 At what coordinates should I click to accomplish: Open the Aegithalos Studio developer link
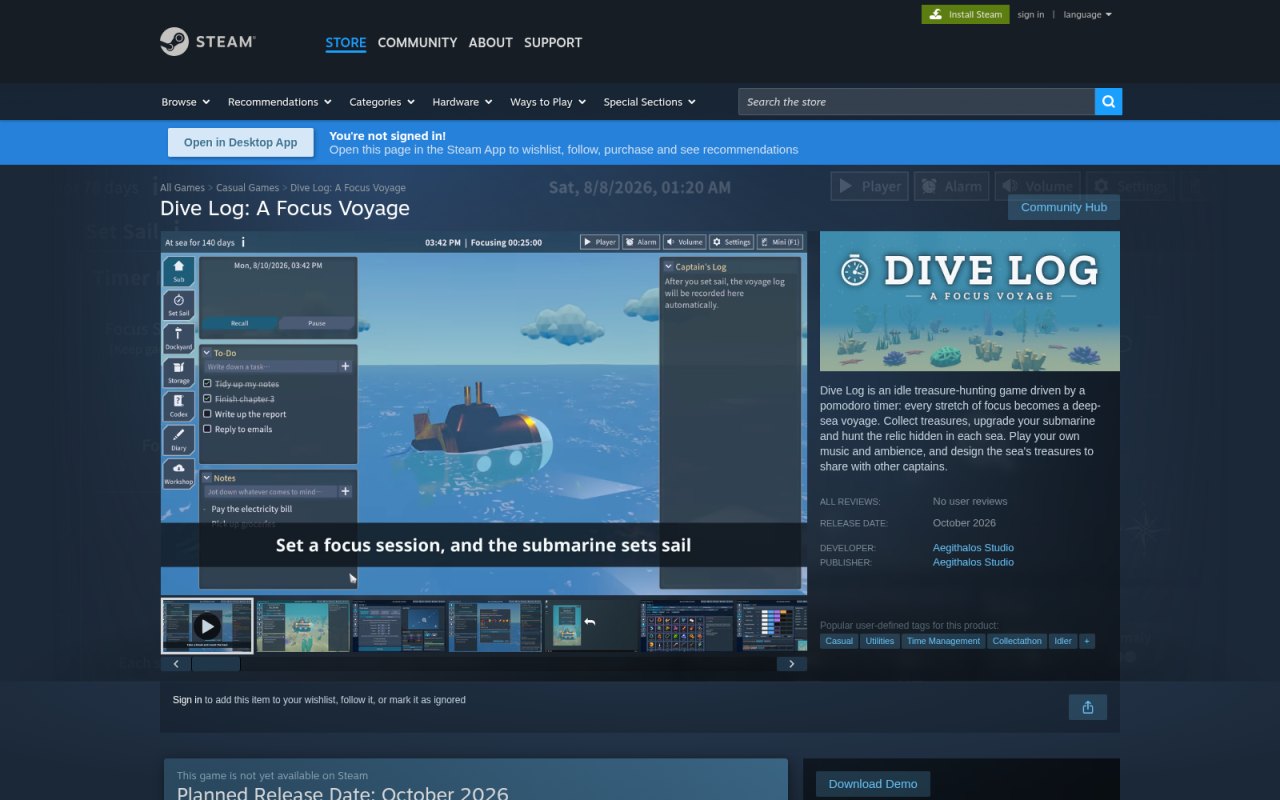coord(973,547)
